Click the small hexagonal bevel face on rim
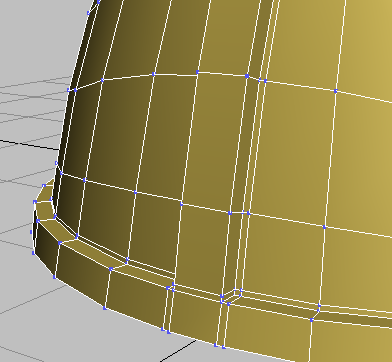 232,296
